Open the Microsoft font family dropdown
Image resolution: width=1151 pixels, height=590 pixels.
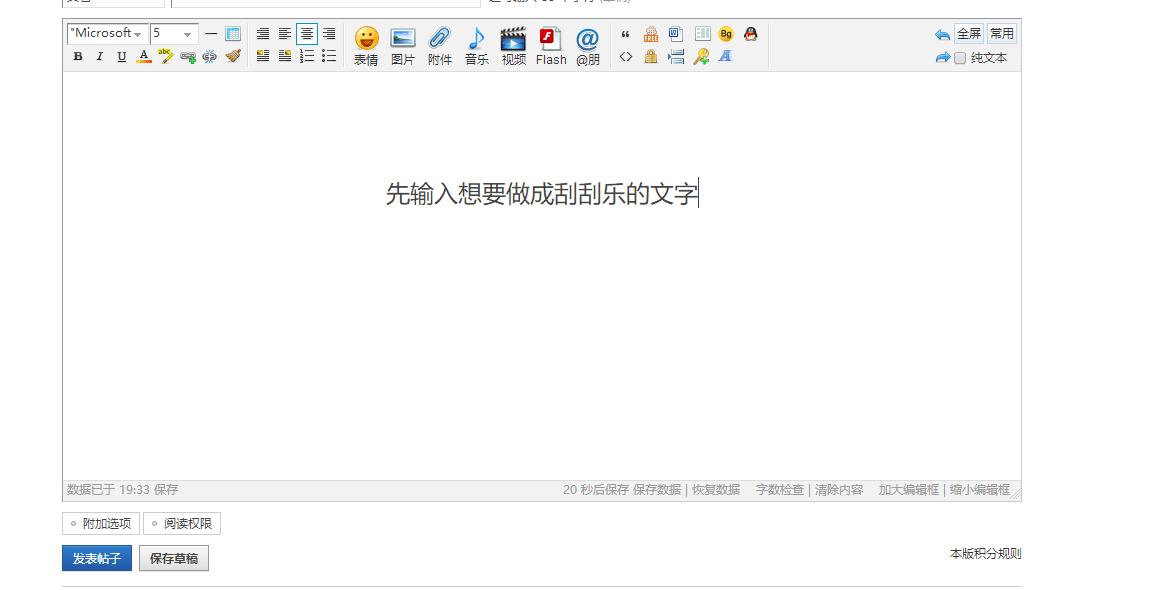coord(107,34)
